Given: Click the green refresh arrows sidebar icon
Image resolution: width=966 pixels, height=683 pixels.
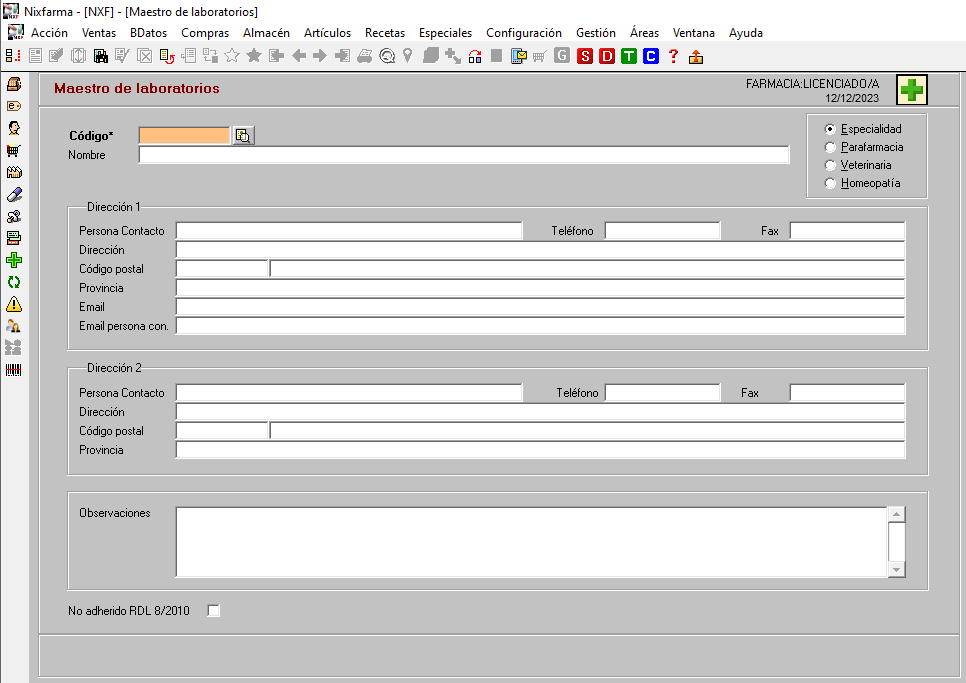Looking at the screenshot, I should pos(14,282).
